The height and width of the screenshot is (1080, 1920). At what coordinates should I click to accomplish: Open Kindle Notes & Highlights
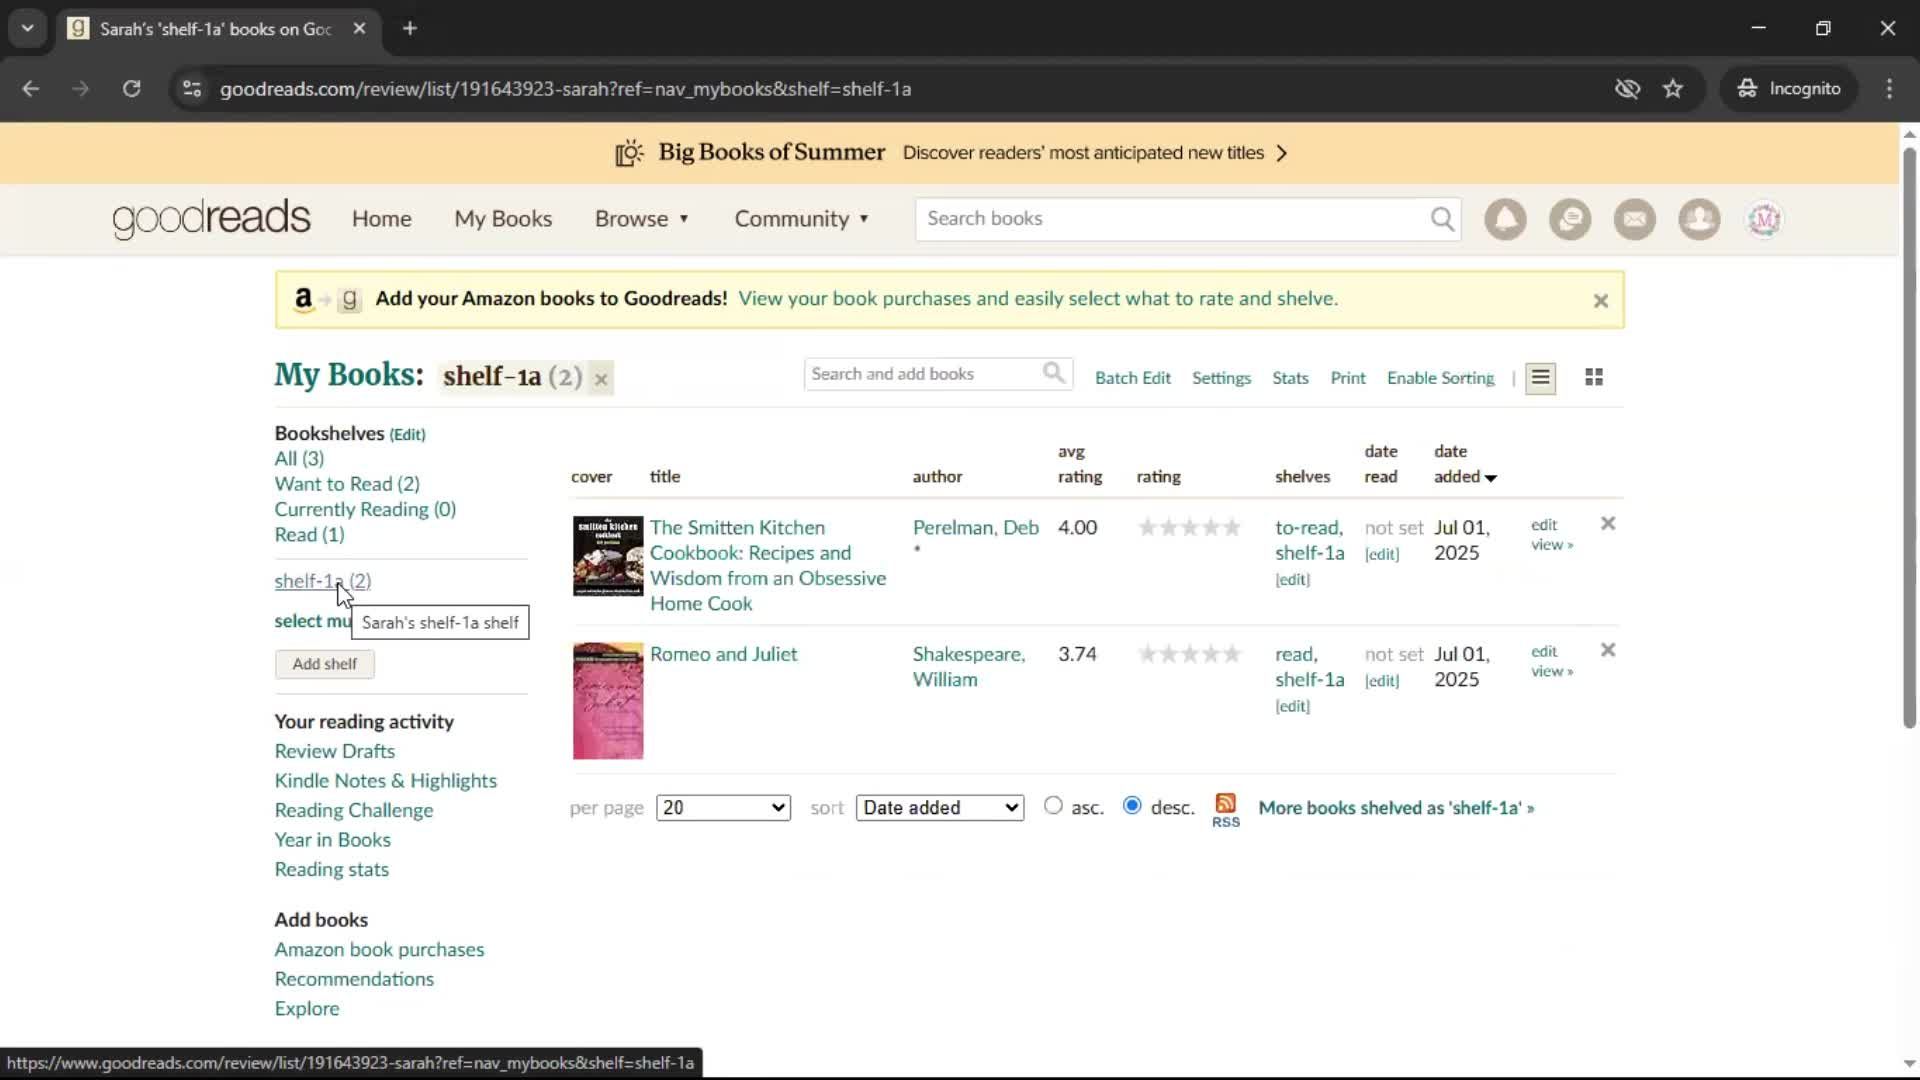click(x=385, y=781)
